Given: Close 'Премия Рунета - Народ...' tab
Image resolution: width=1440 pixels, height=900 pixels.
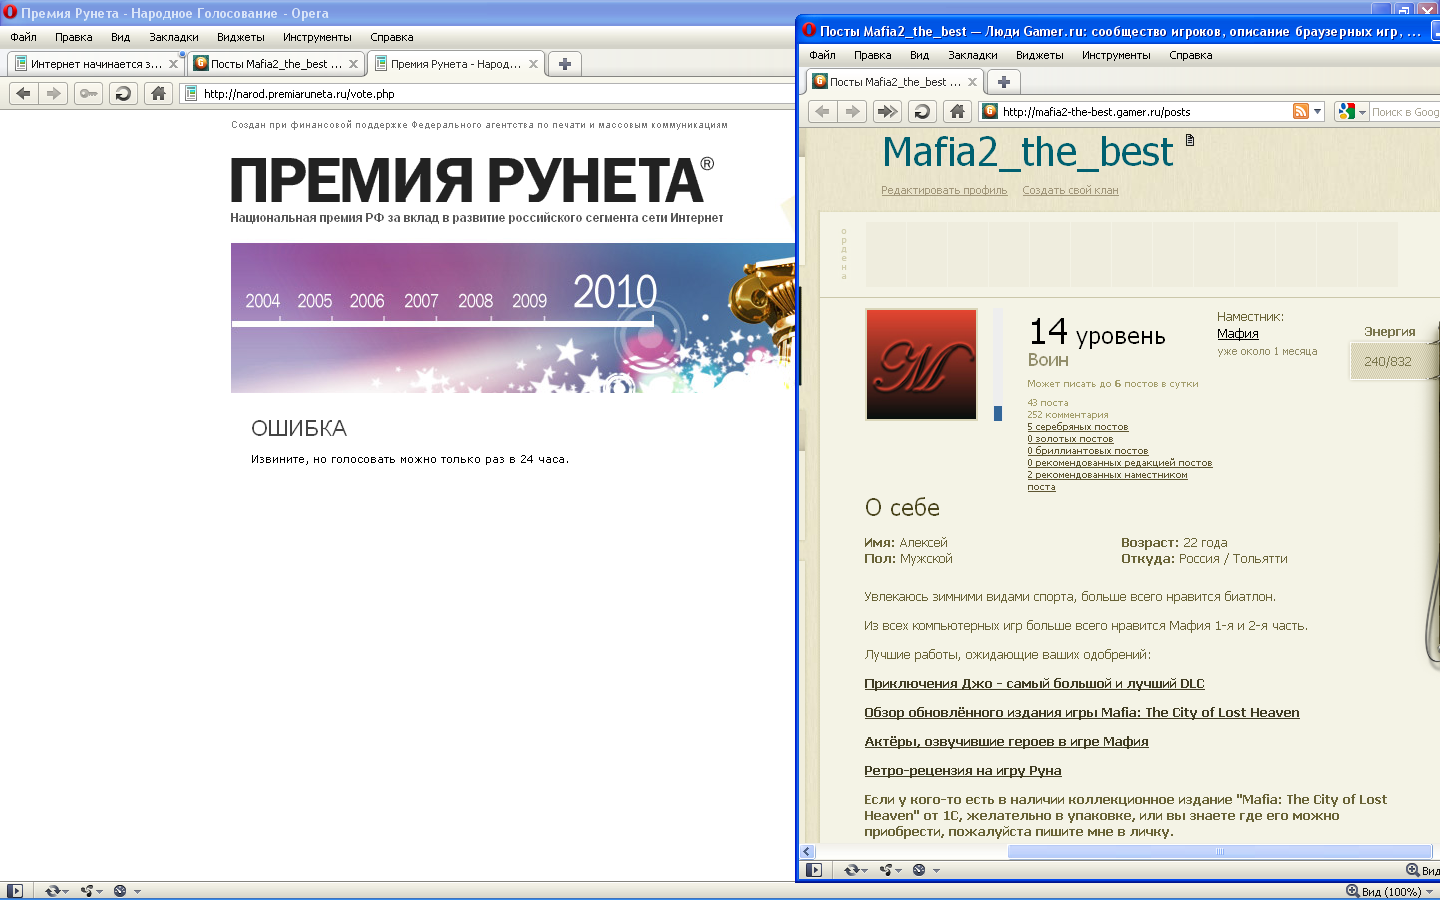Looking at the screenshot, I should [x=533, y=64].
